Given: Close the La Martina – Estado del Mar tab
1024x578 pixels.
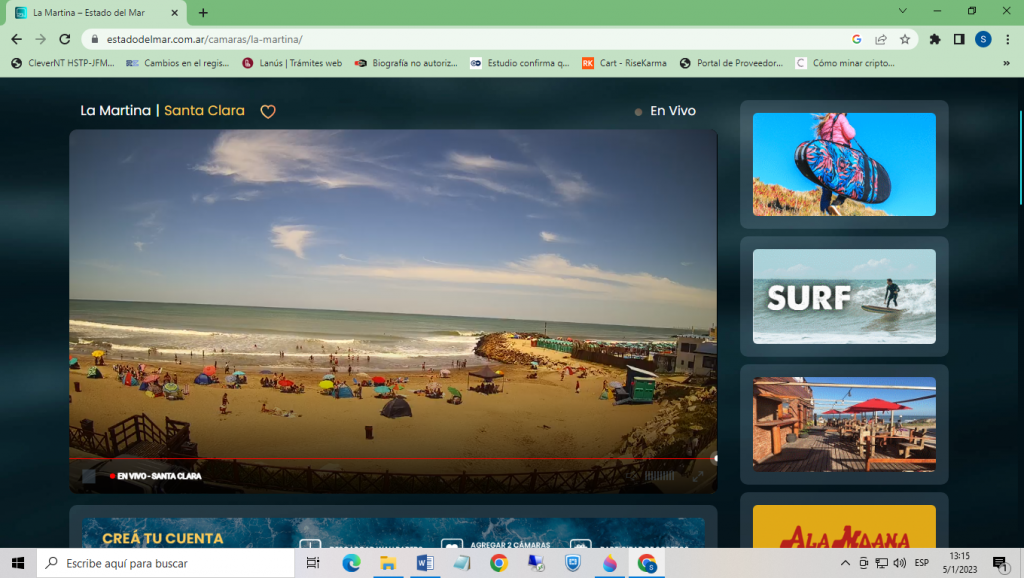Looking at the screenshot, I should (174, 12).
